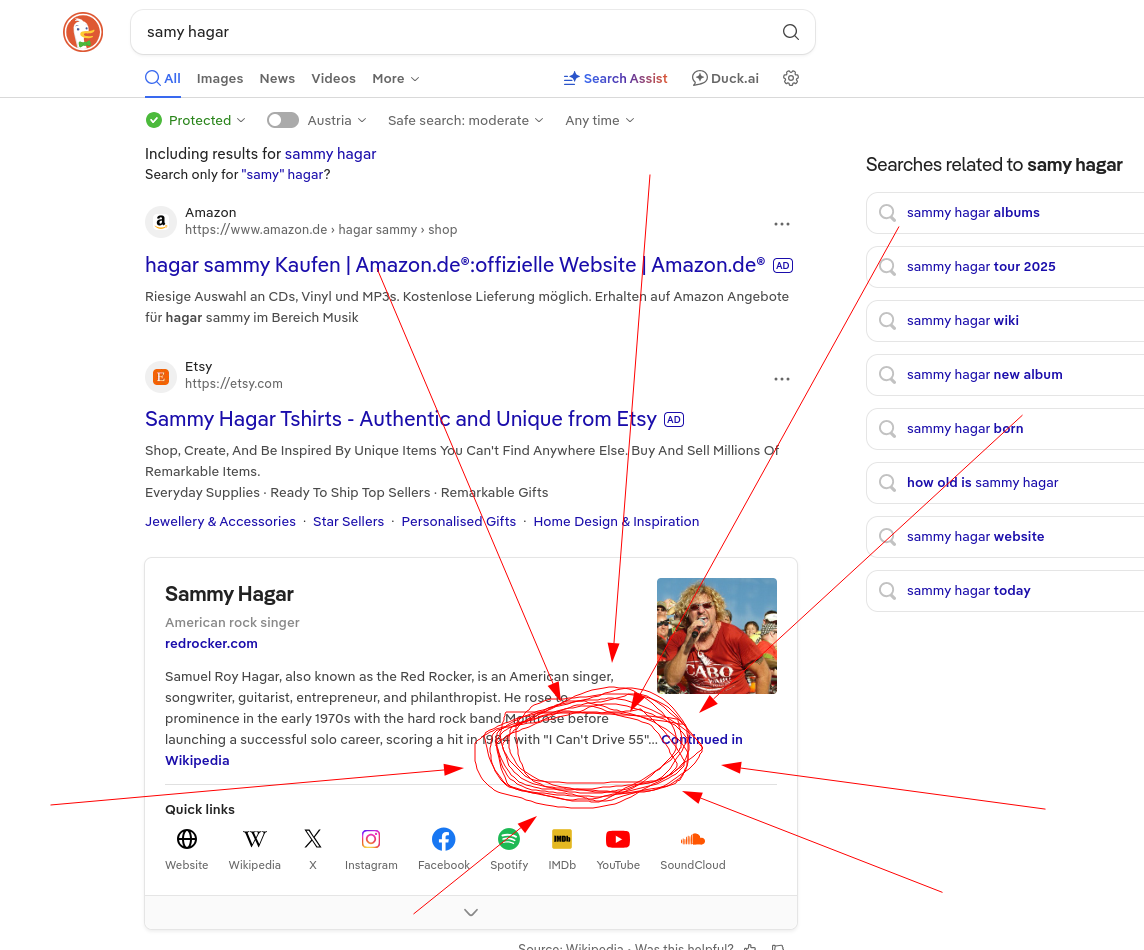Switch to the Videos tab

[x=333, y=78]
